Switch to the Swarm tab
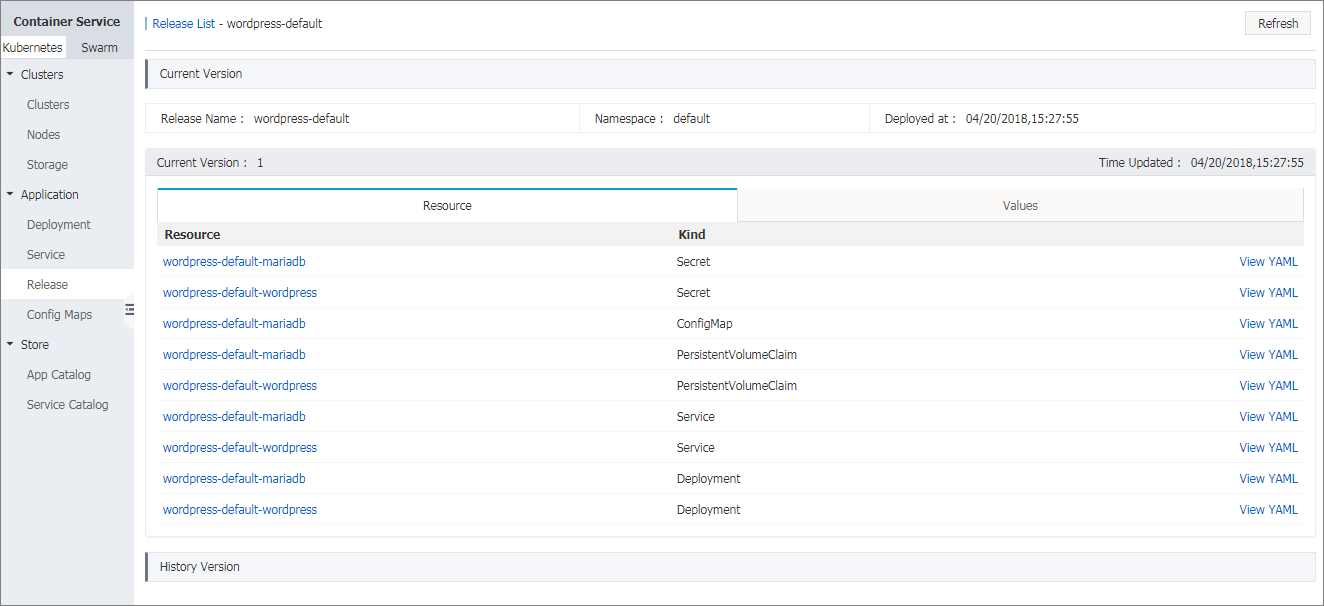 (x=100, y=47)
